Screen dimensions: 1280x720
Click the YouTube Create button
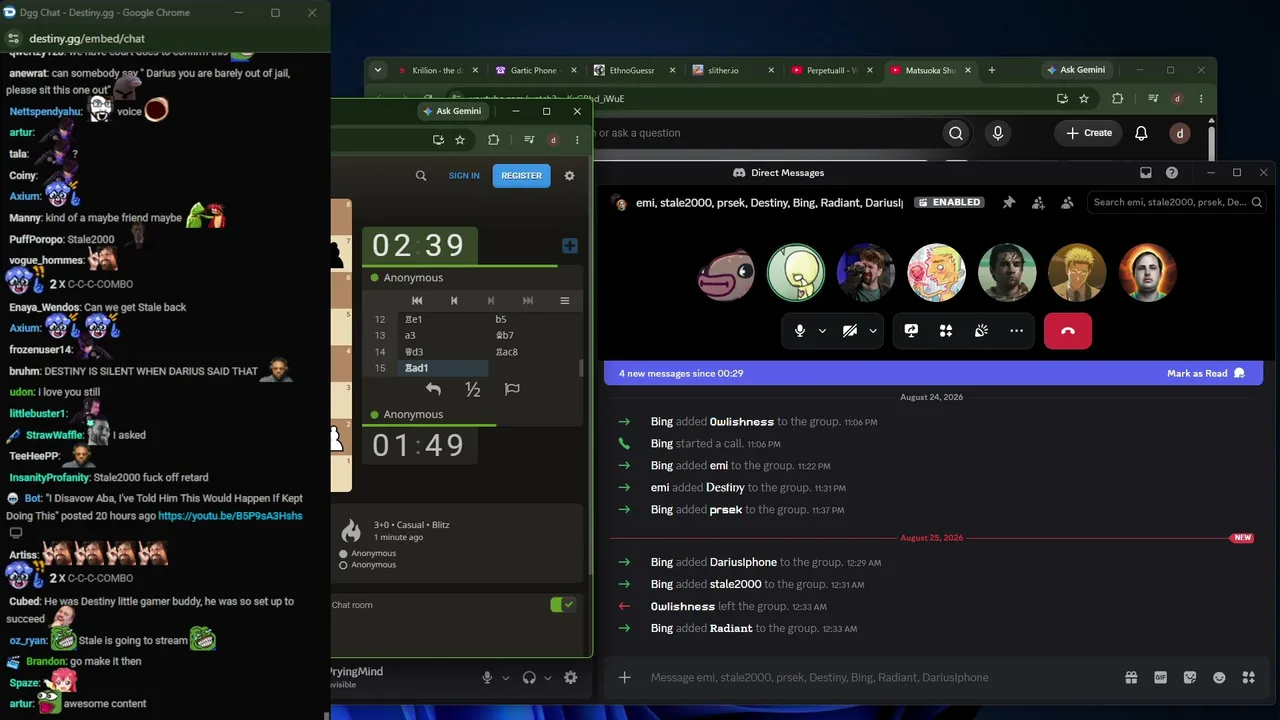(x=1088, y=133)
